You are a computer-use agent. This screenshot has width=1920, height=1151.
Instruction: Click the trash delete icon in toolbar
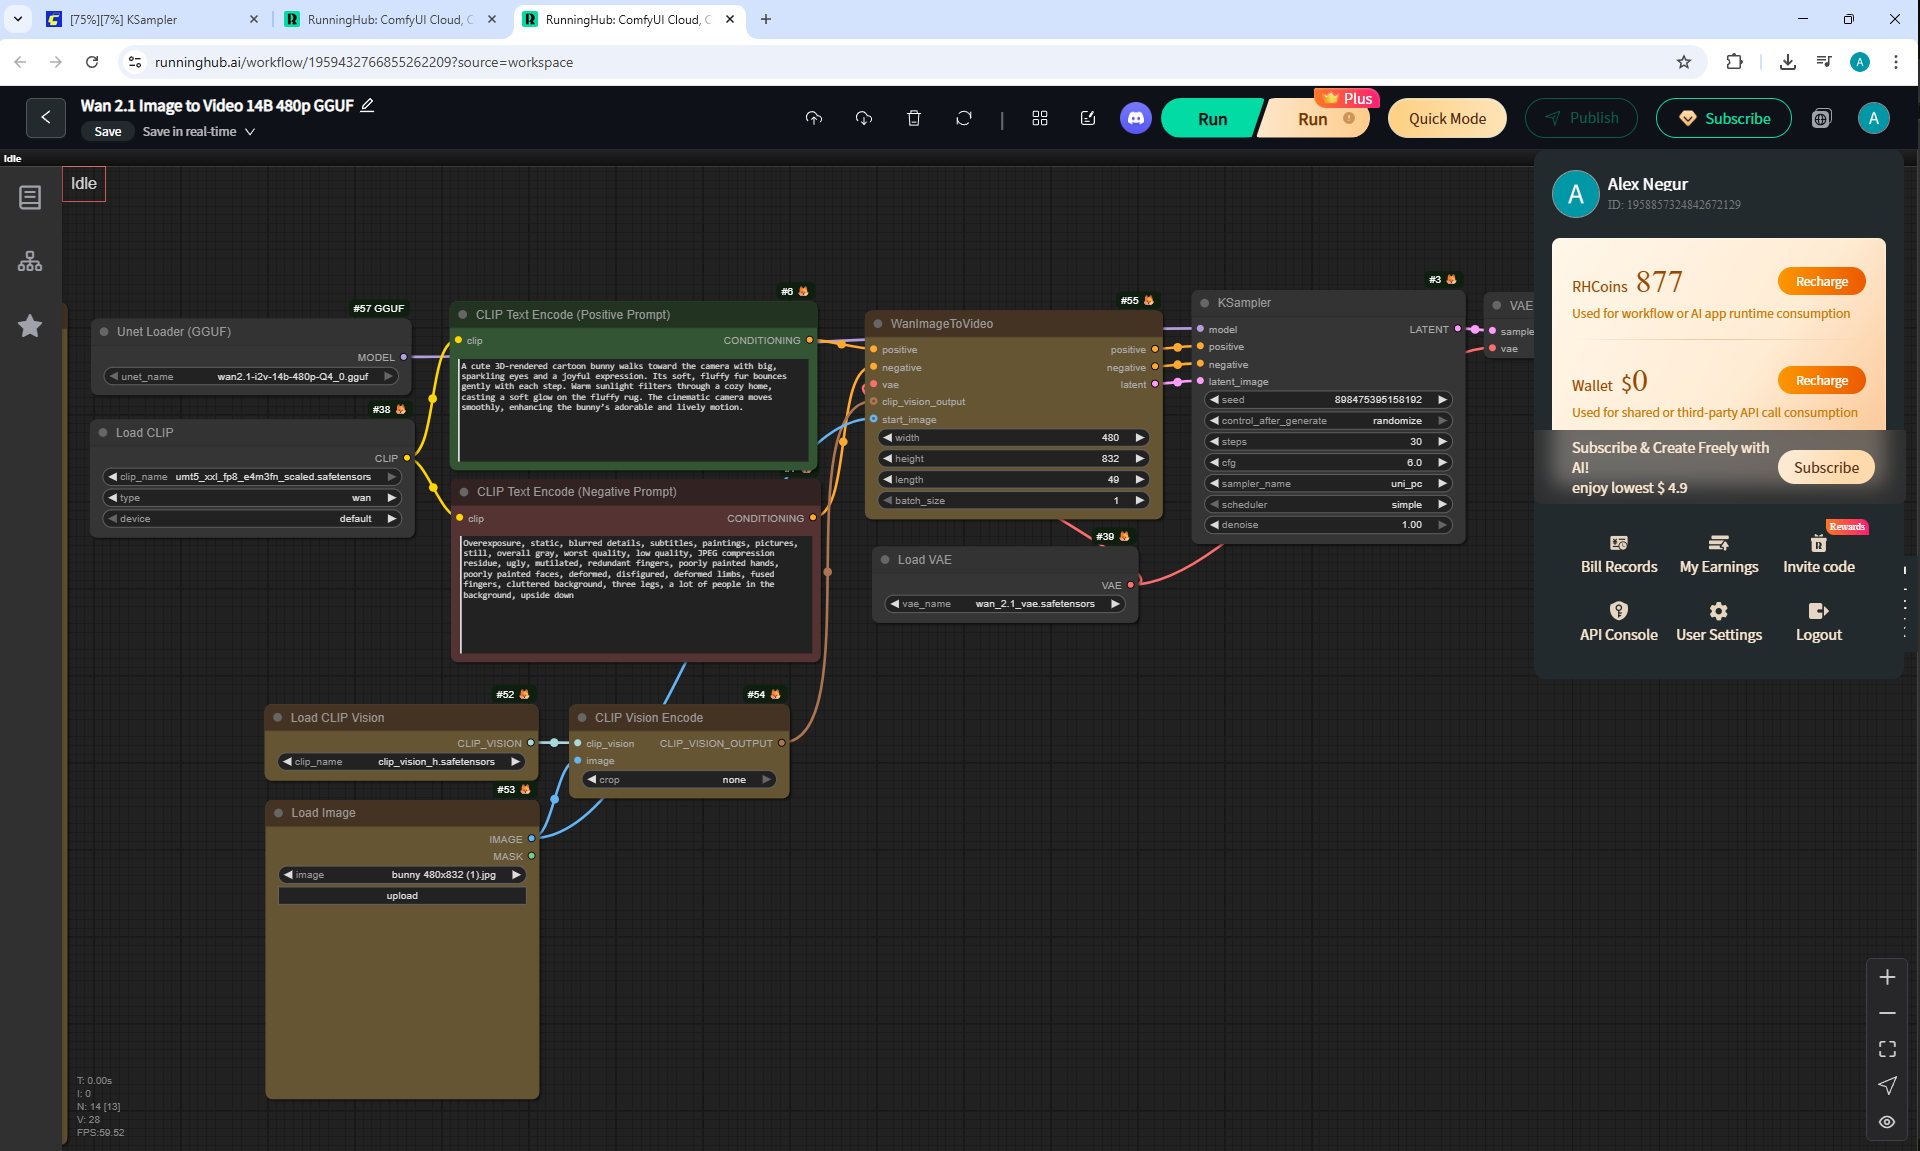(x=913, y=118)
